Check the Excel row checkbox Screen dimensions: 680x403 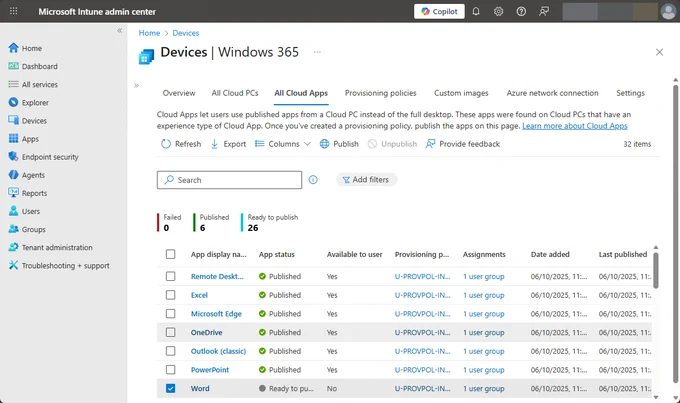[x=170, y=295]
